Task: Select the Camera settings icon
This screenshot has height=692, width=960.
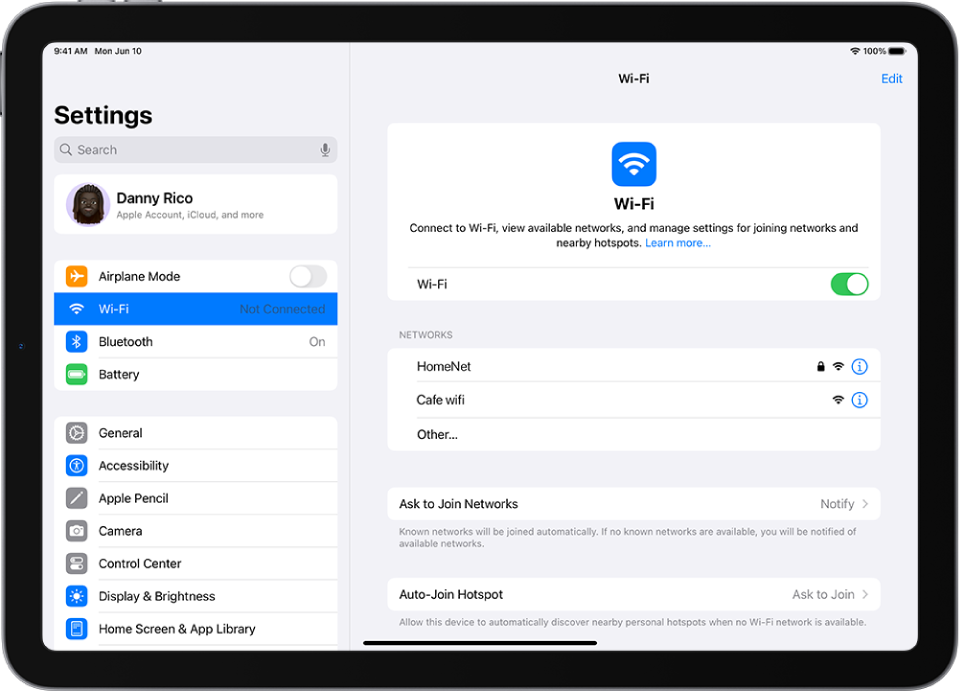Action: [x=77, y=530]
